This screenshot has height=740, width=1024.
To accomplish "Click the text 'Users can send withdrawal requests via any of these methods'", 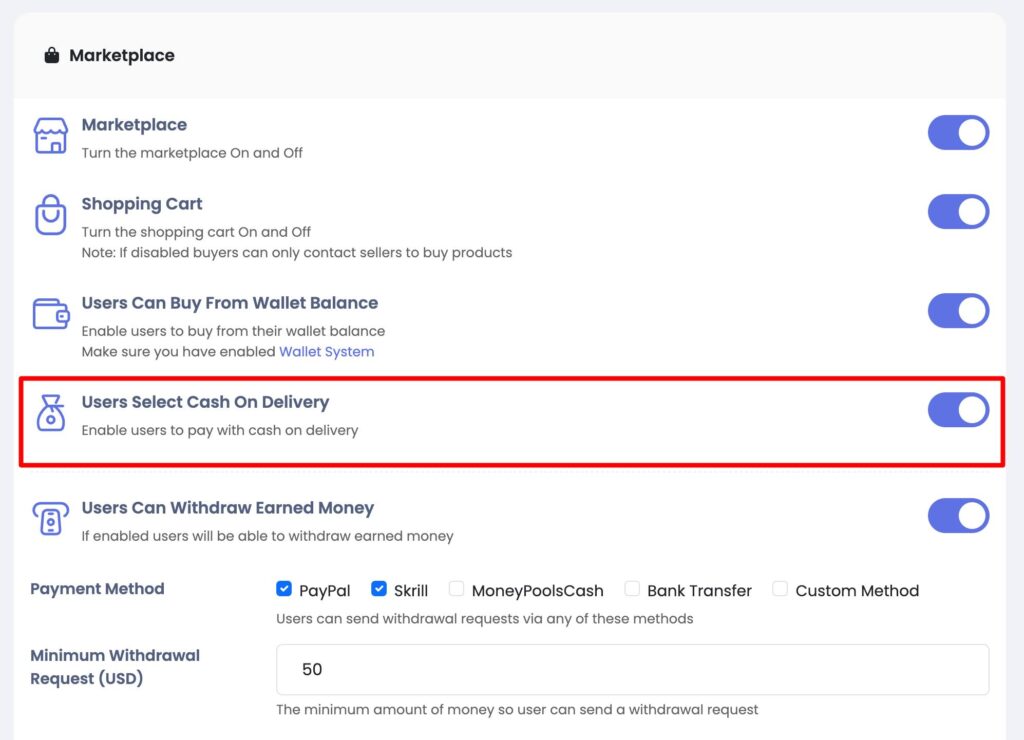I will coord(485,619).
